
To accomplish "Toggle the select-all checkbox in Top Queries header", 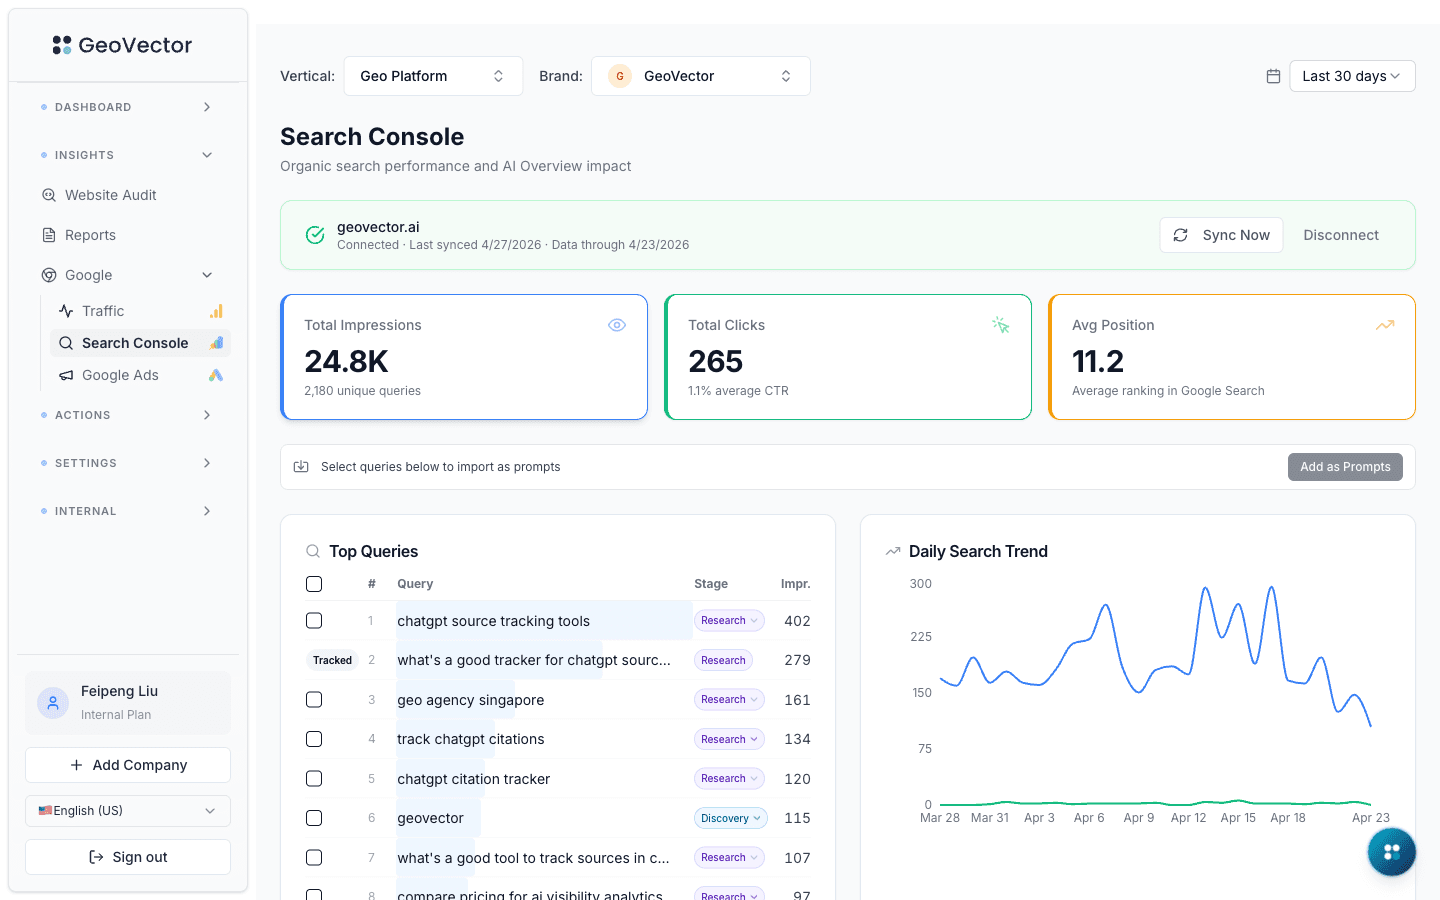I will [x=314, y=583].
